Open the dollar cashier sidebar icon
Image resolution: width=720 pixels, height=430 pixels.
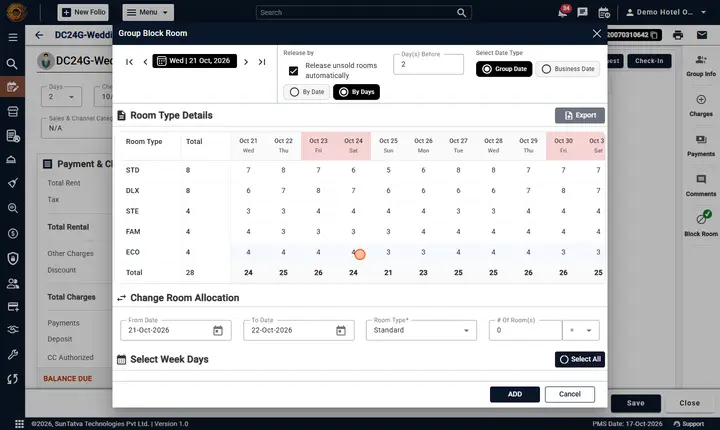coord(13,234)
